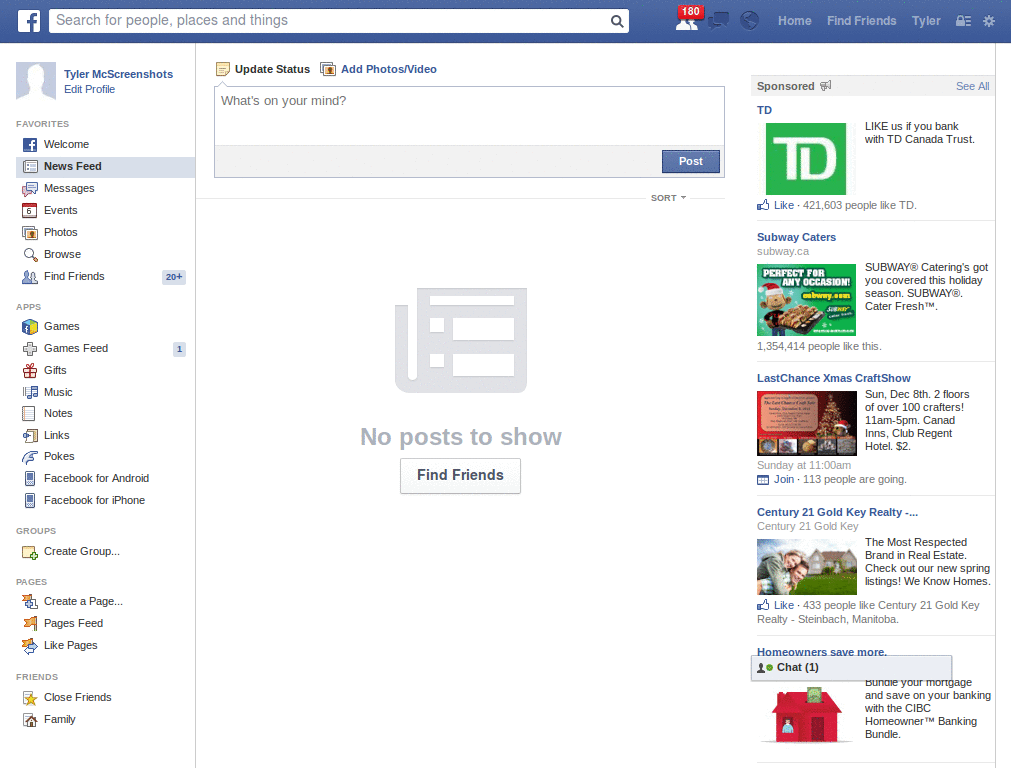
Task: Click the Sponsored megaphone icon
Action: pyautogui.click(x=825, y=86)
